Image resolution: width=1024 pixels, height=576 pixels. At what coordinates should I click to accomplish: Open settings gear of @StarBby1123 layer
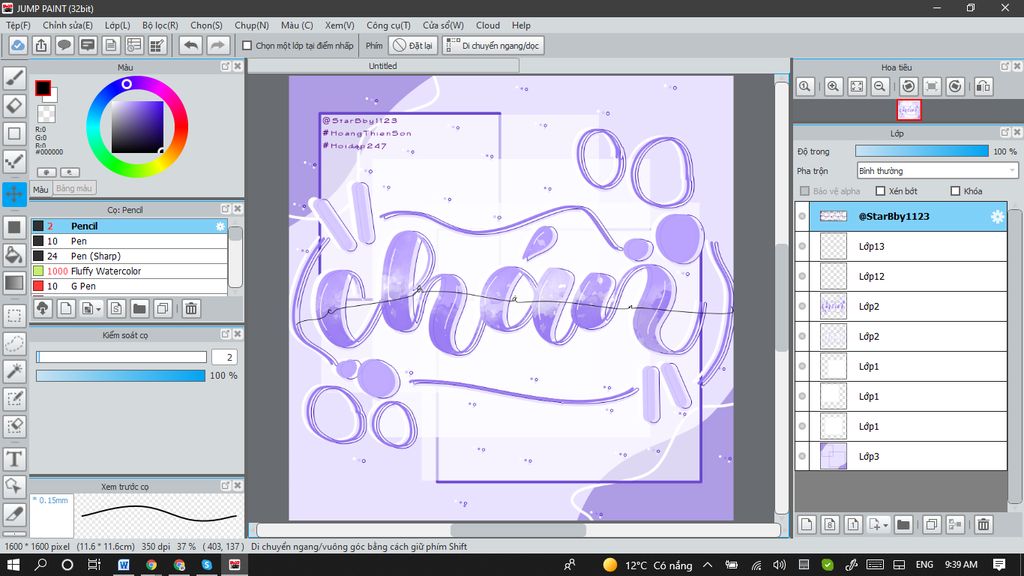coord(997,217)
